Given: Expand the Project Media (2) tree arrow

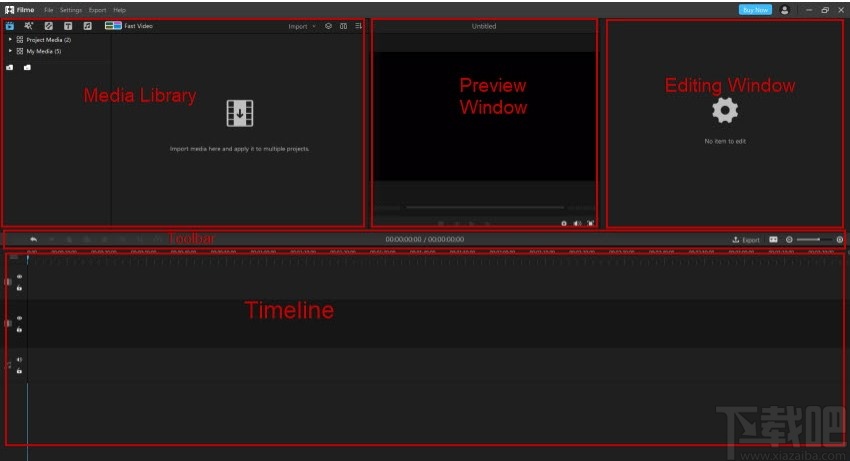Looking at the screenshot, I should click(10, 40).
